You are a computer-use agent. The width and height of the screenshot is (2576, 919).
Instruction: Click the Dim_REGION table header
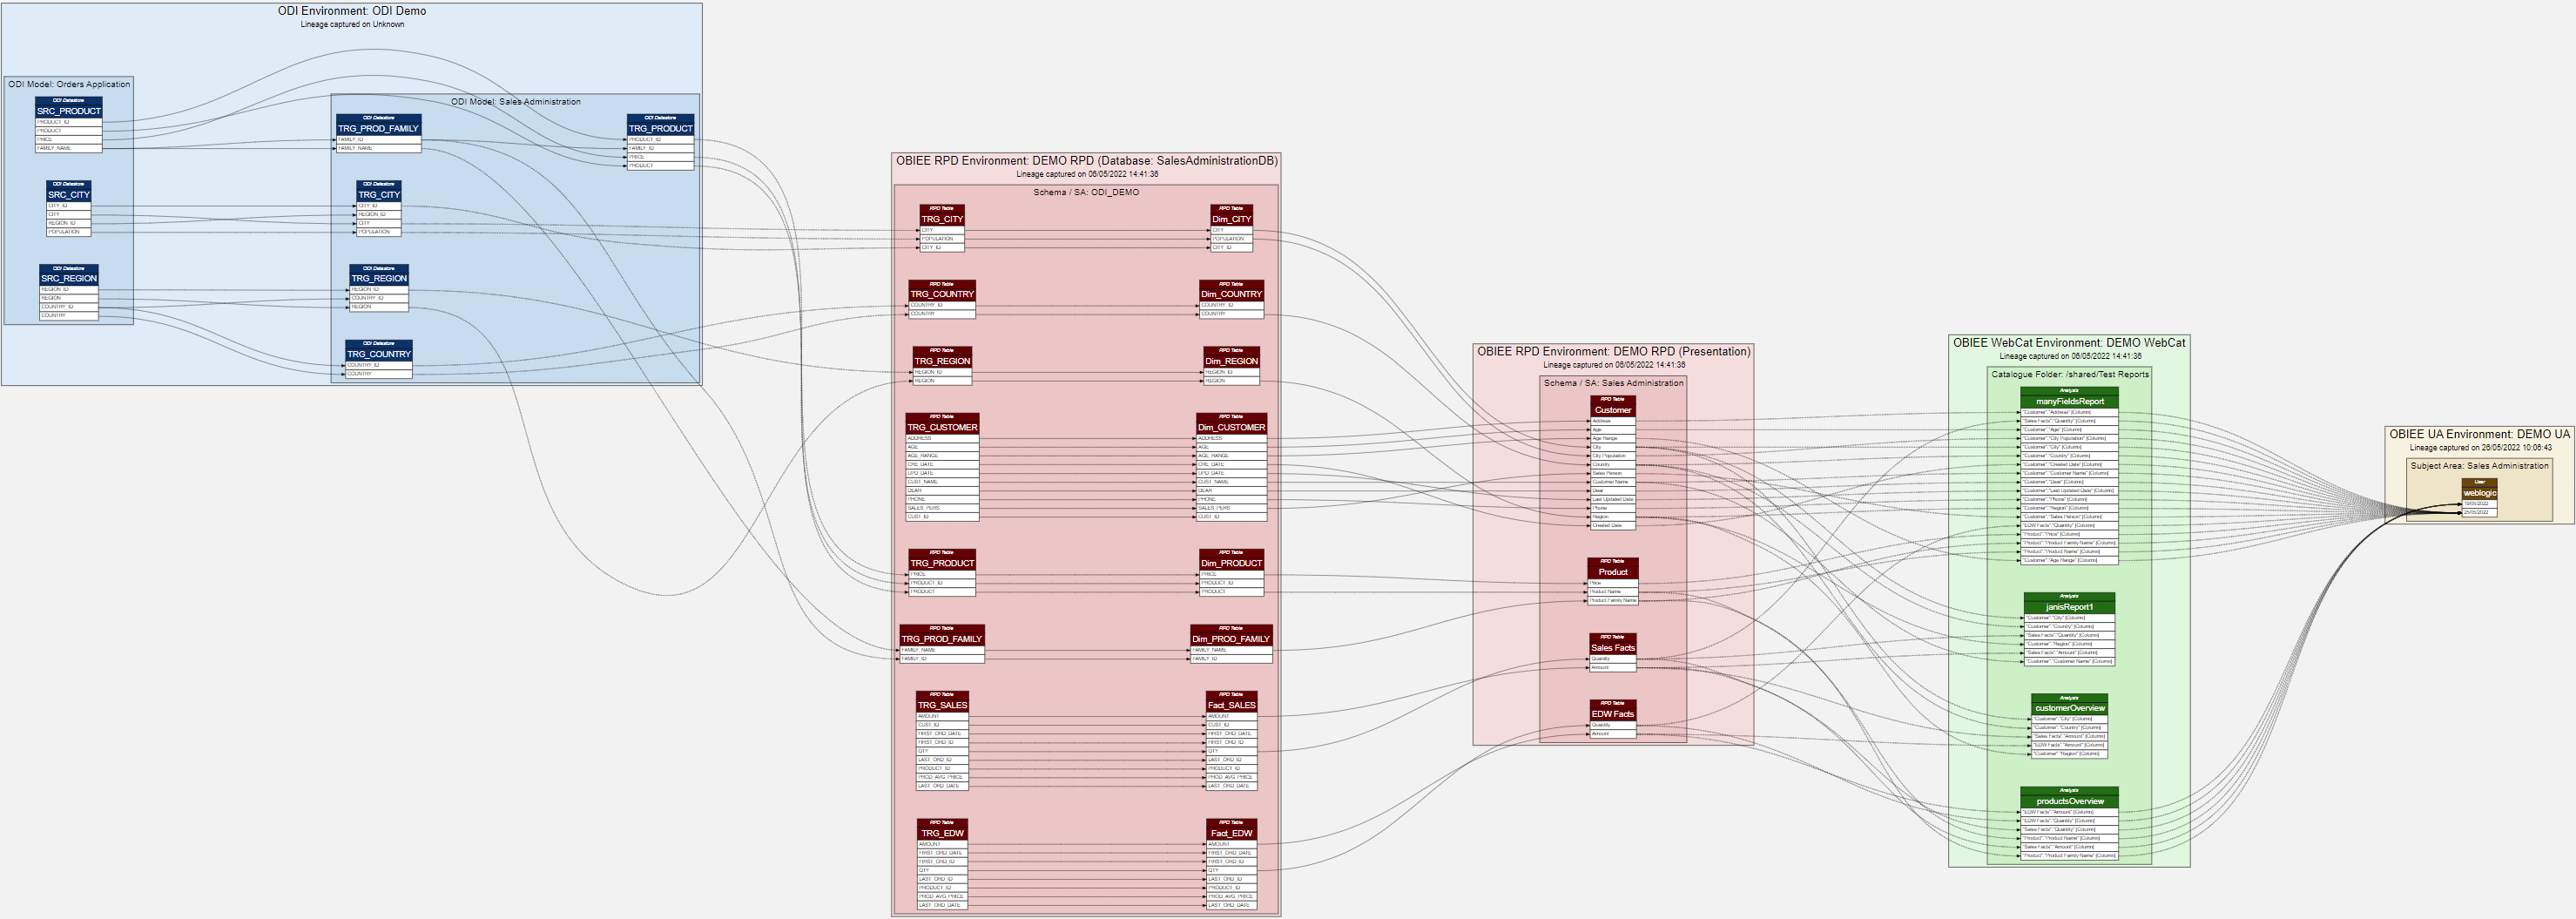coord(1231,361)
